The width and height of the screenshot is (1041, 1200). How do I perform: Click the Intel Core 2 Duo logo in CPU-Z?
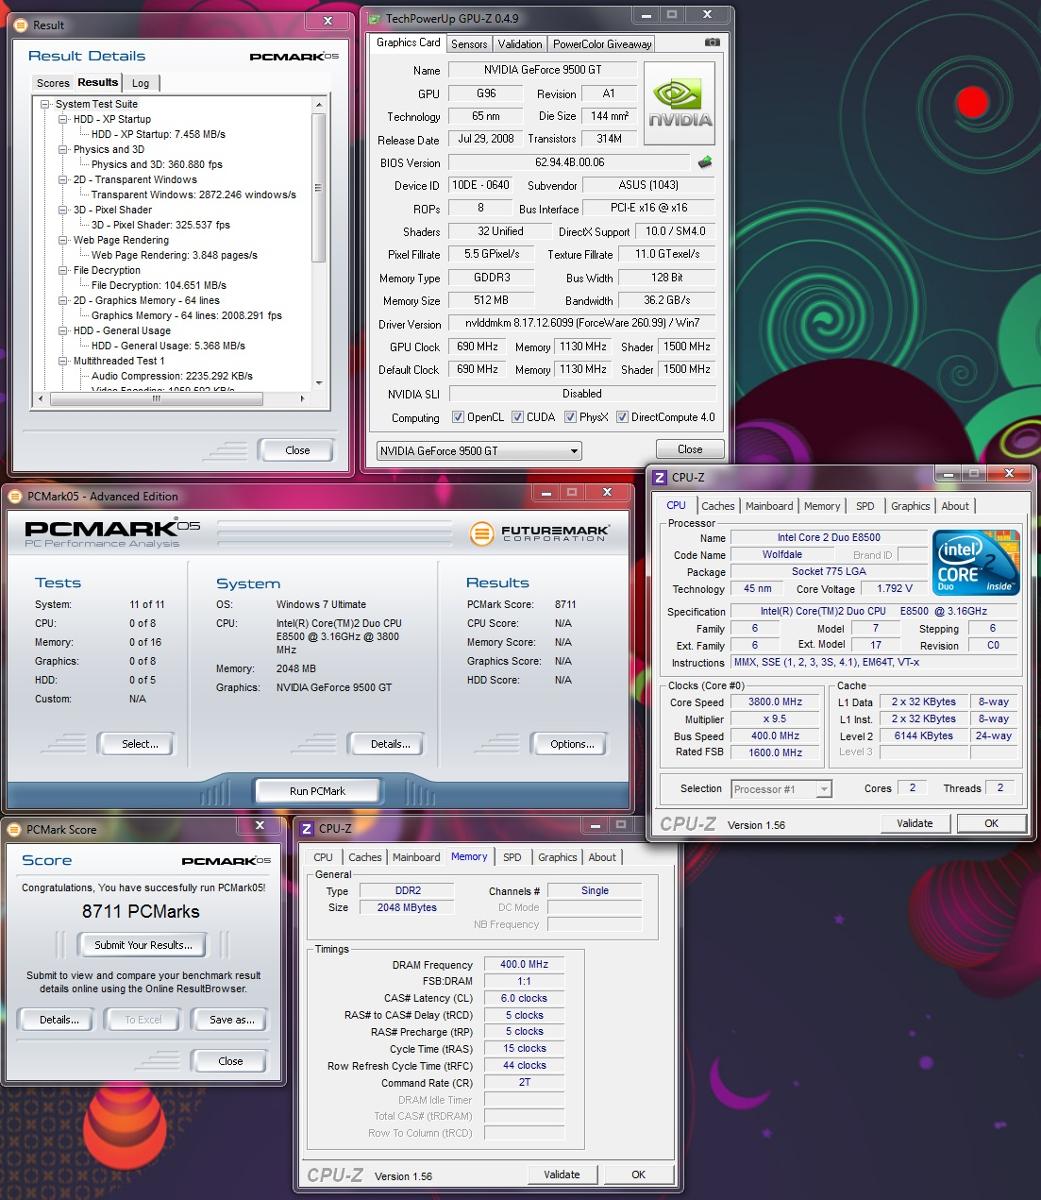tap(976, 563)
